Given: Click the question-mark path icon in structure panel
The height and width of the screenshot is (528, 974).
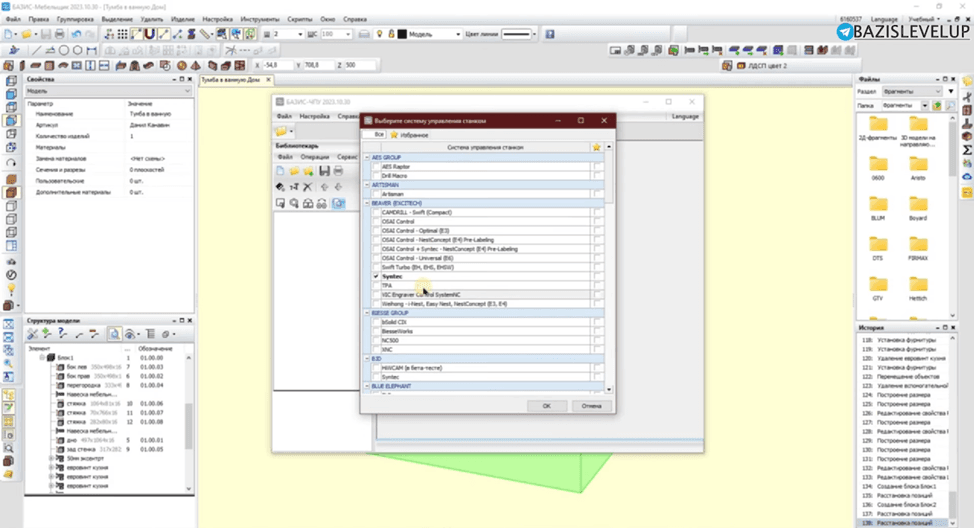Looking at the screenshot, I should (63, 334).
